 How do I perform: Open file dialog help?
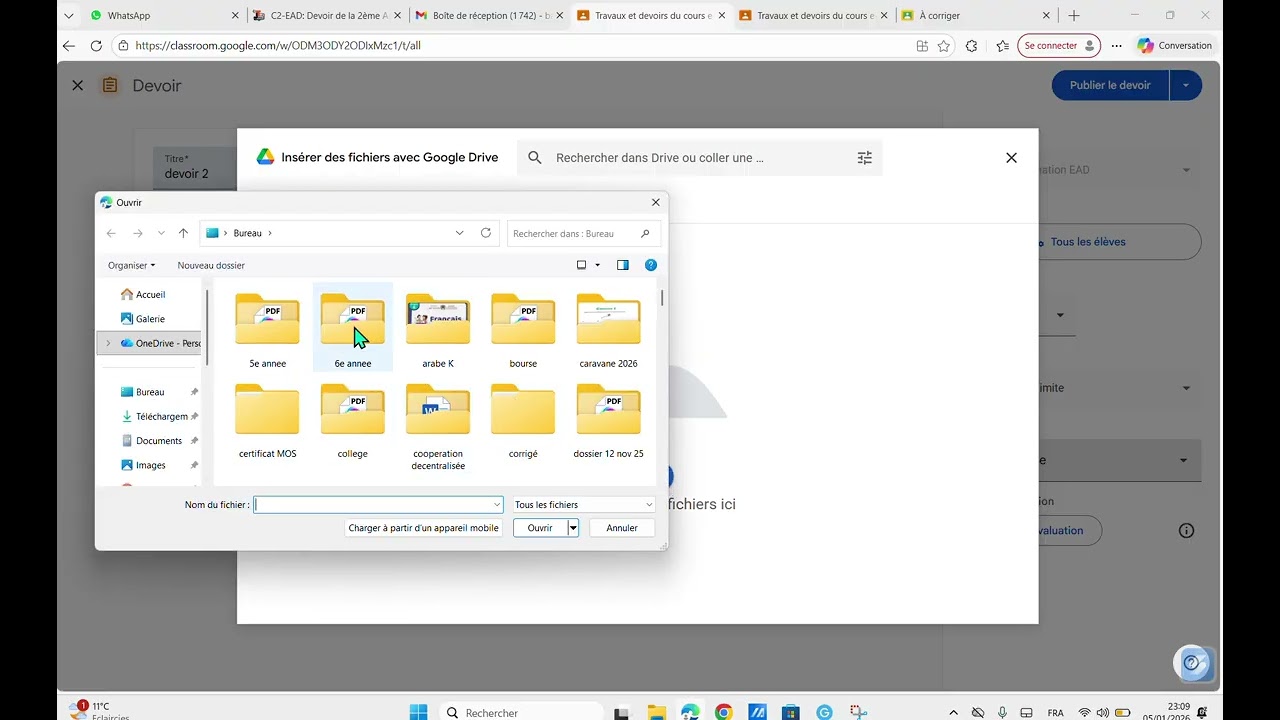[x=651, y=265]
